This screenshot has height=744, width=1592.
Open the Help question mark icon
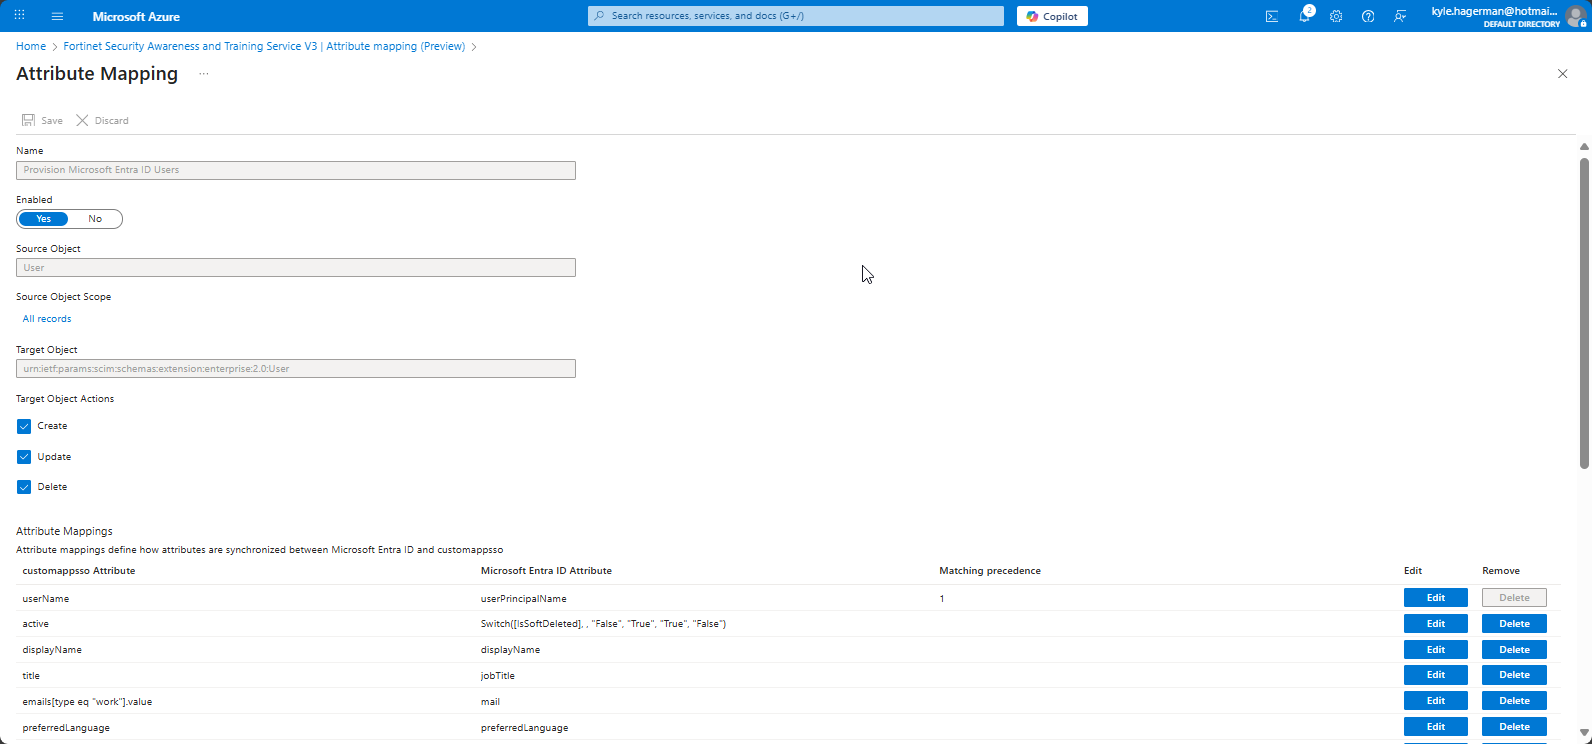[x=1368, y=16]
